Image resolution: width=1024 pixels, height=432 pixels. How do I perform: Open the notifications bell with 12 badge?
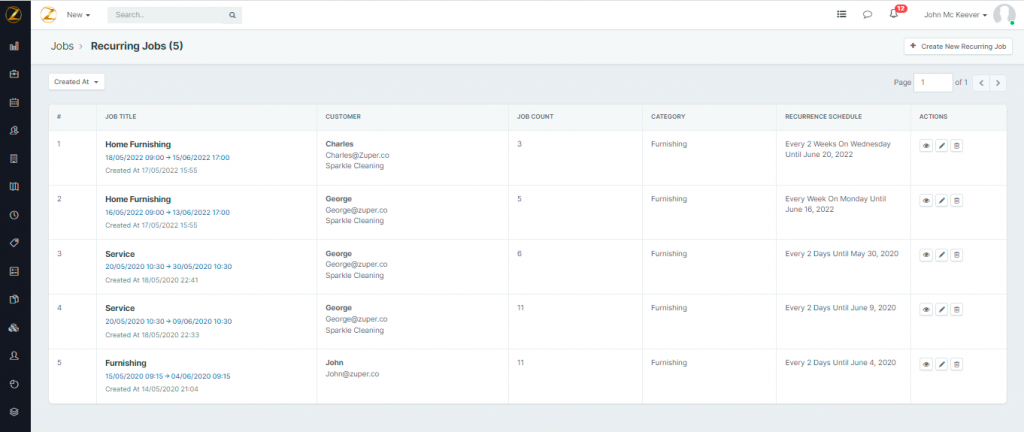(x=895, y=12)
